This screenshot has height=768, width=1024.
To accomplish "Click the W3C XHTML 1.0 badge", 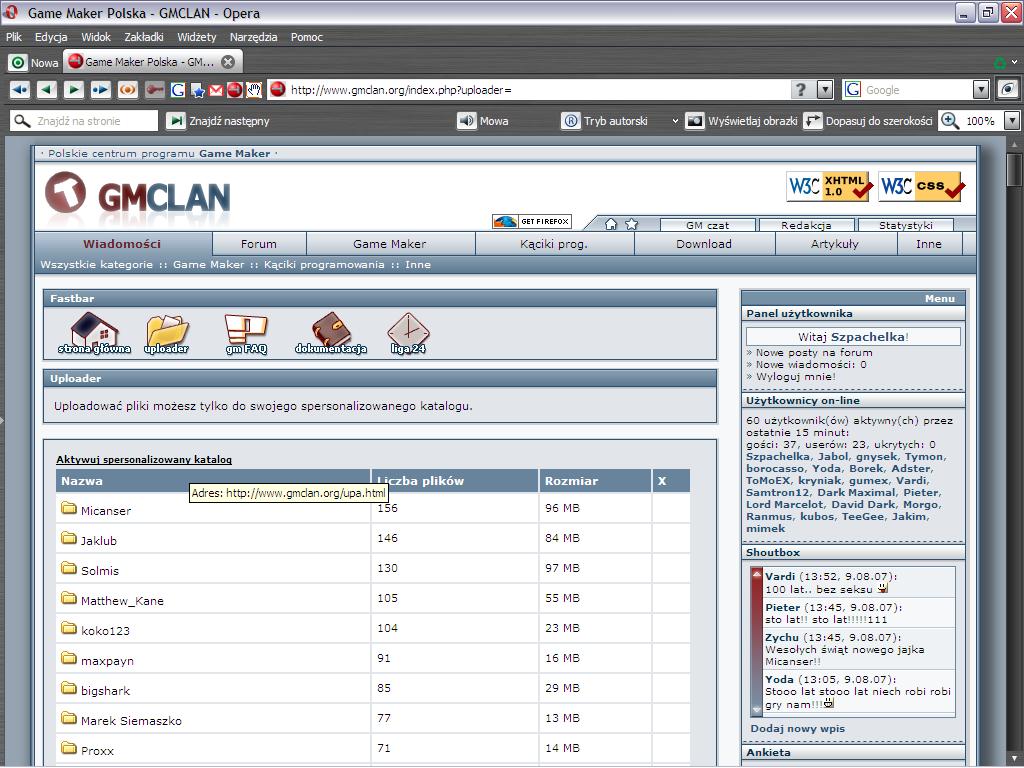I will pyautogui.click(x=829, y=186).
